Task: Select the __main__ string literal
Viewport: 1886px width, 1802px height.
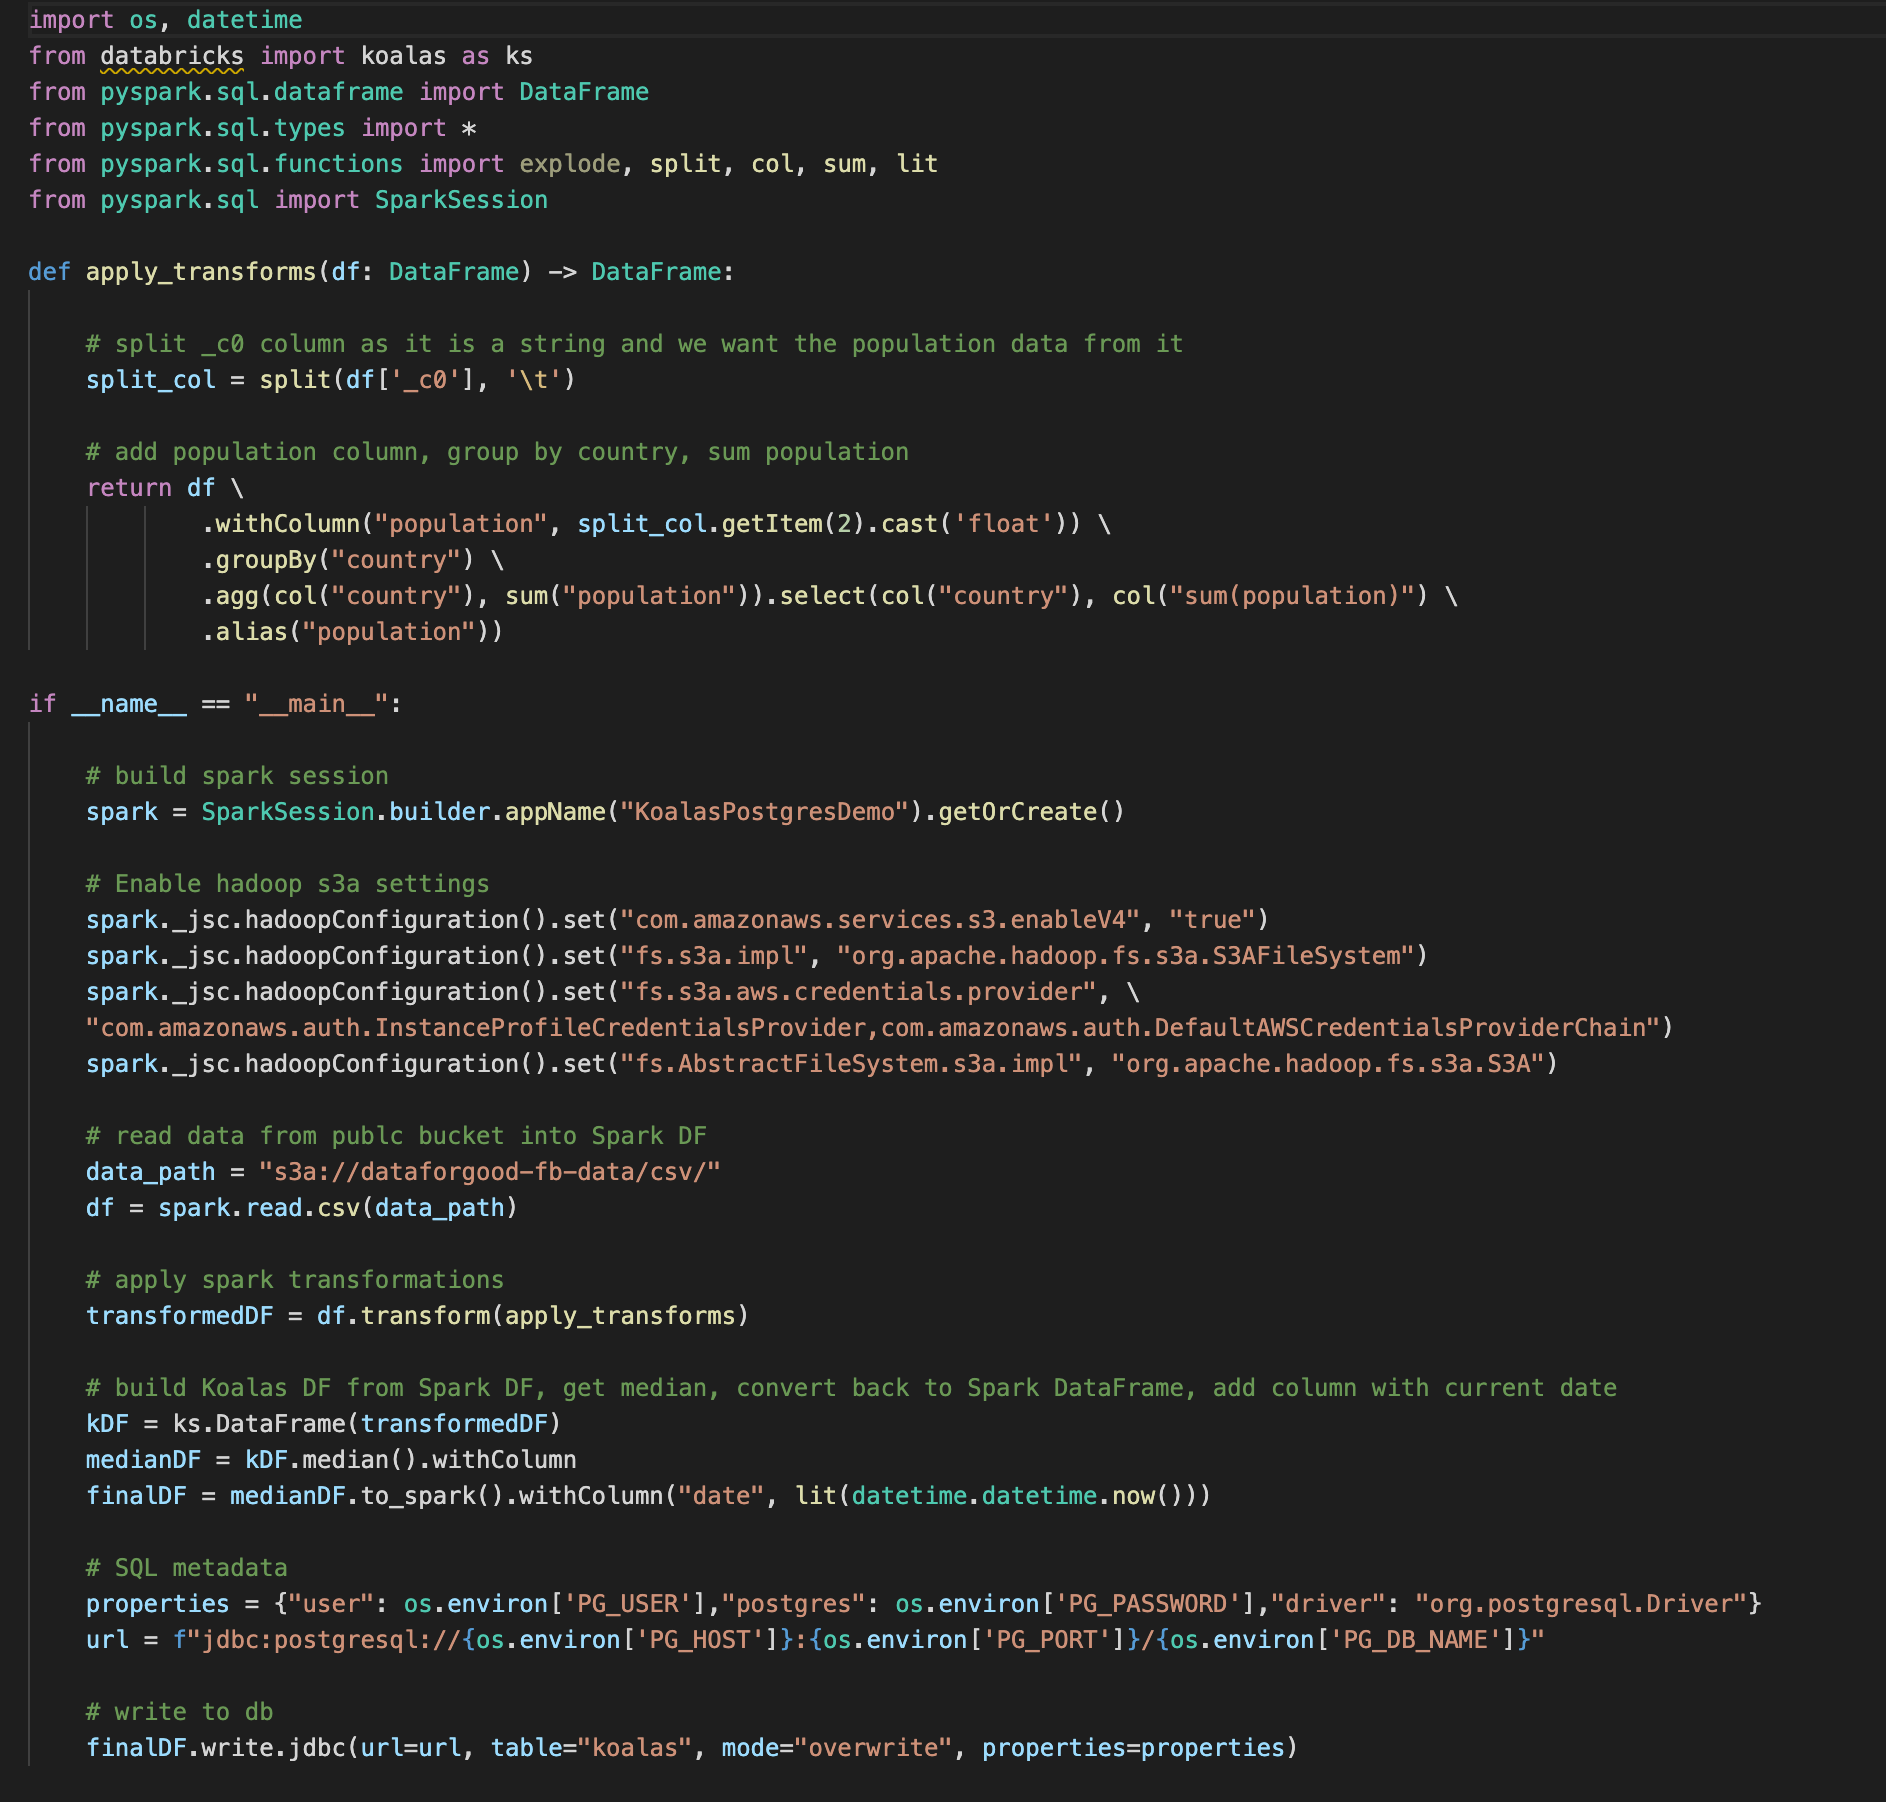Action: [x=318, y=703]
